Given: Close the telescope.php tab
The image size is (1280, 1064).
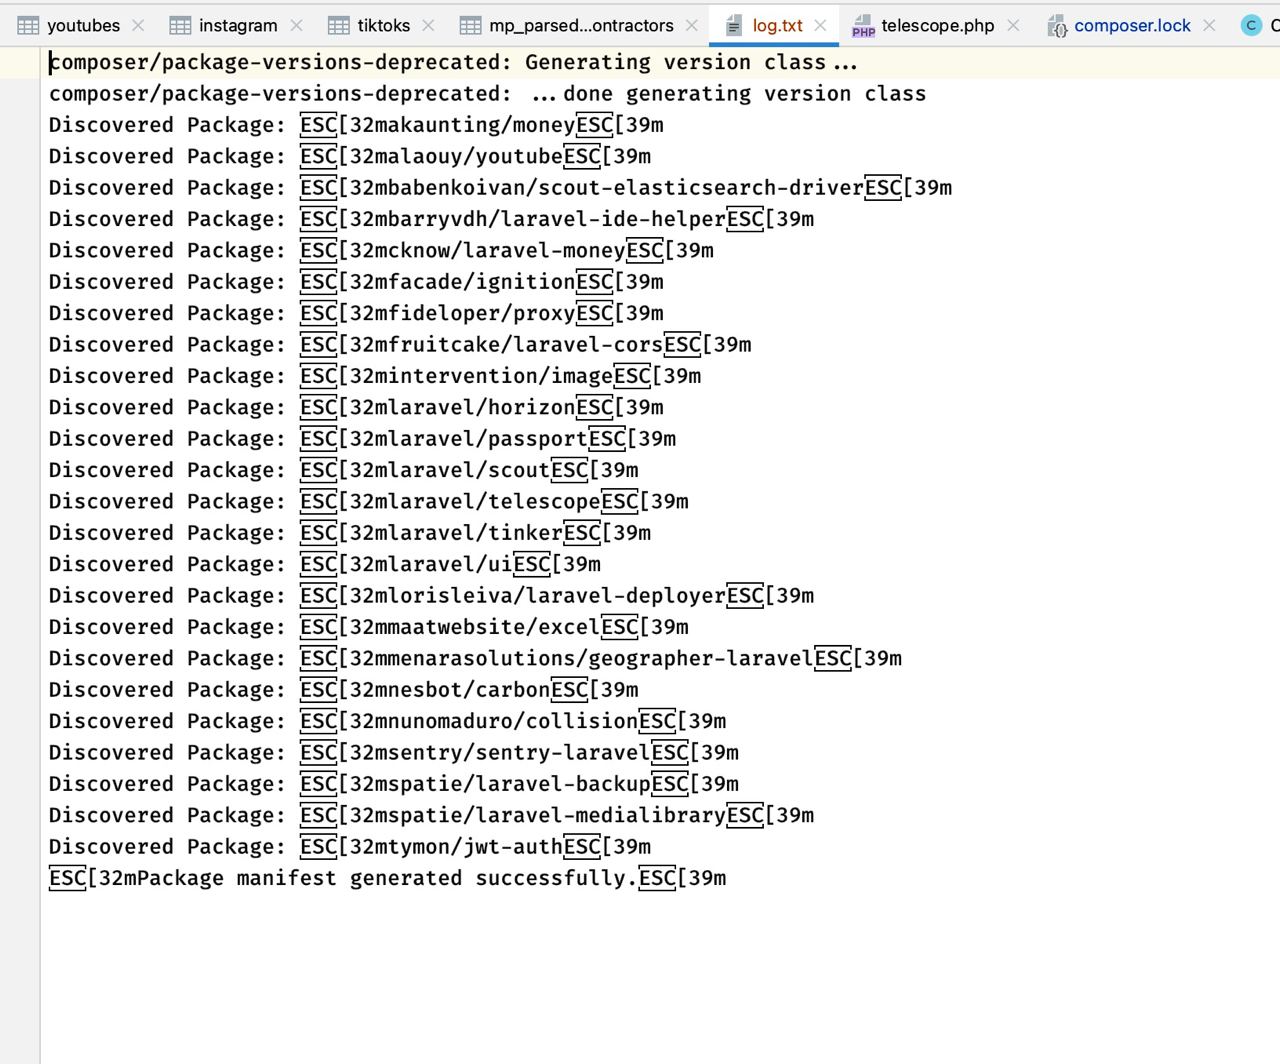Looking at the screenshot, I should [x=1013, y=25].
